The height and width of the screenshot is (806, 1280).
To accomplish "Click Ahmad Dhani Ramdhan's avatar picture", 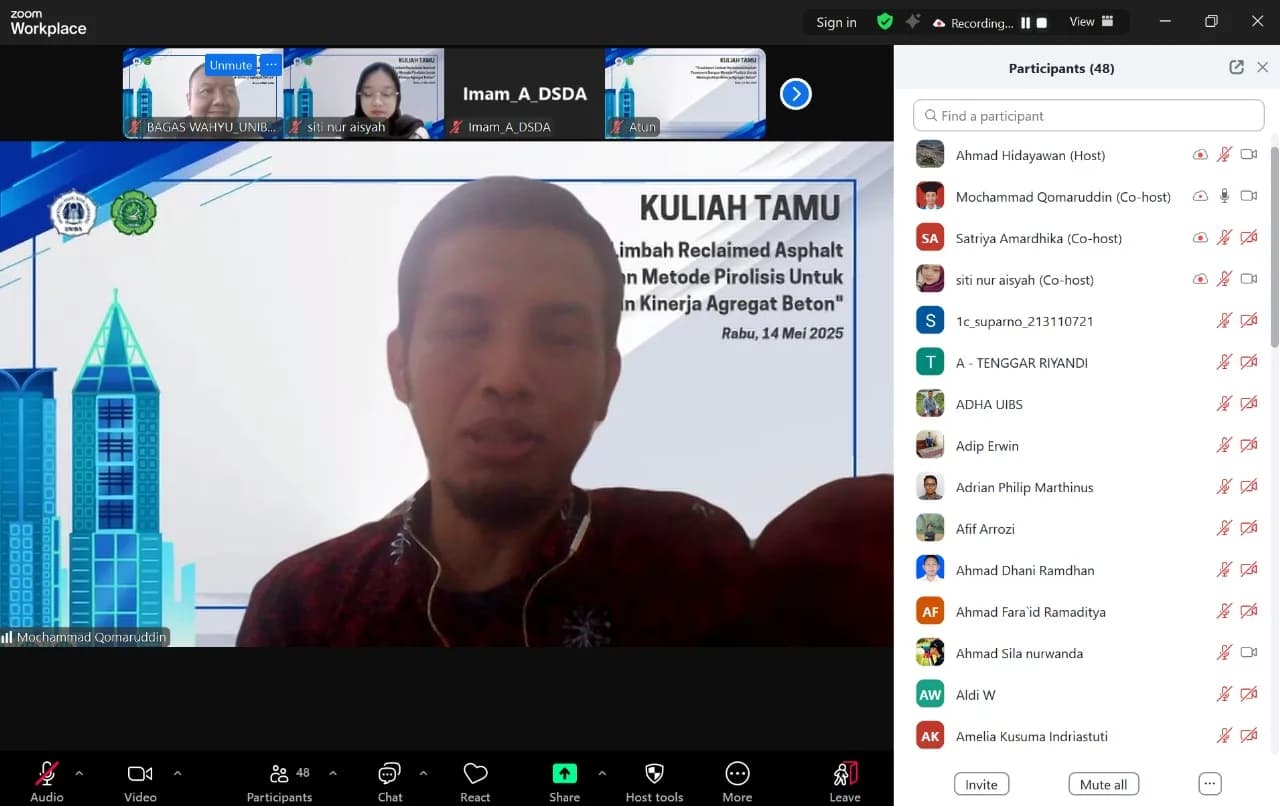I will pyautogui.click(x=930, y=570).
